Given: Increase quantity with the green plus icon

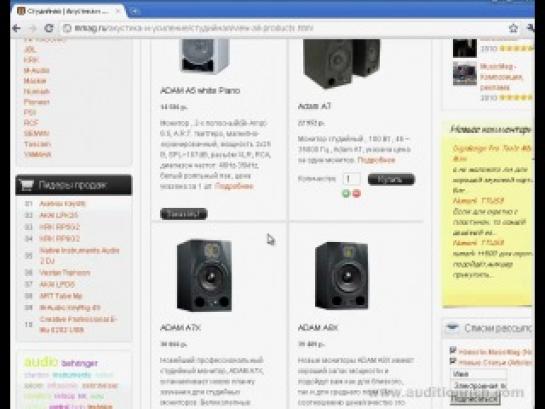Looking at the screenshot, I should pyautogui.click(x=346, y=194).
